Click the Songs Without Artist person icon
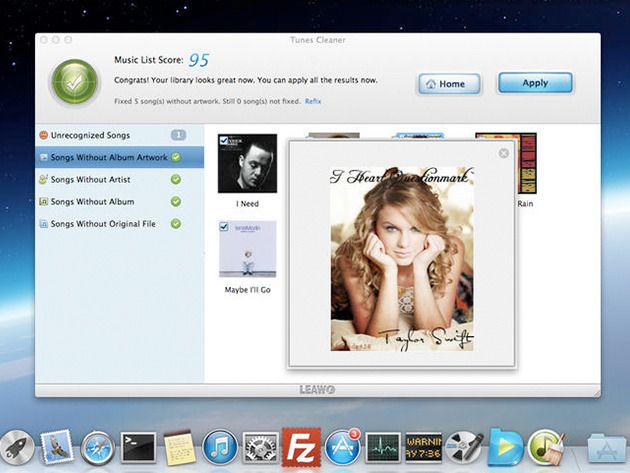 tap(43, 179)
